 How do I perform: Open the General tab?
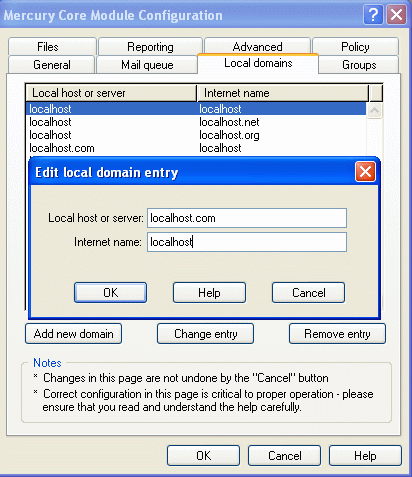point(51,64)
